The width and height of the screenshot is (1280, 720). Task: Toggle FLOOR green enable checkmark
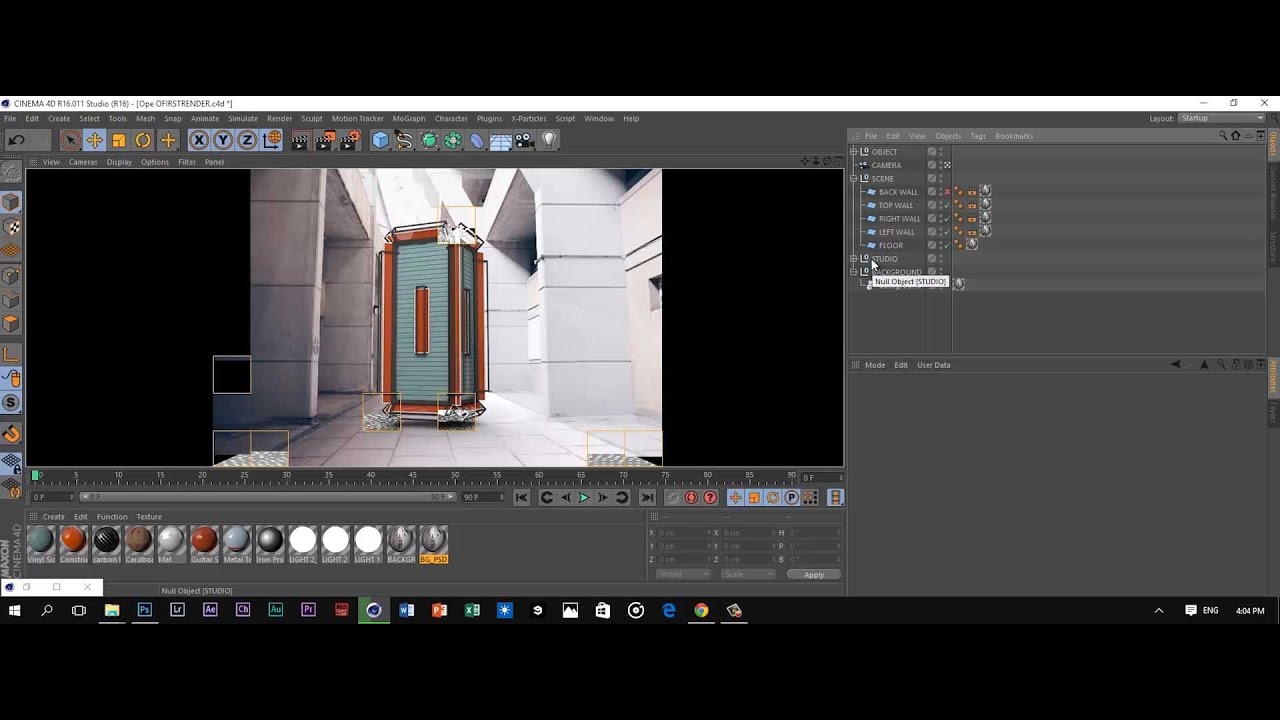(947, 245)
